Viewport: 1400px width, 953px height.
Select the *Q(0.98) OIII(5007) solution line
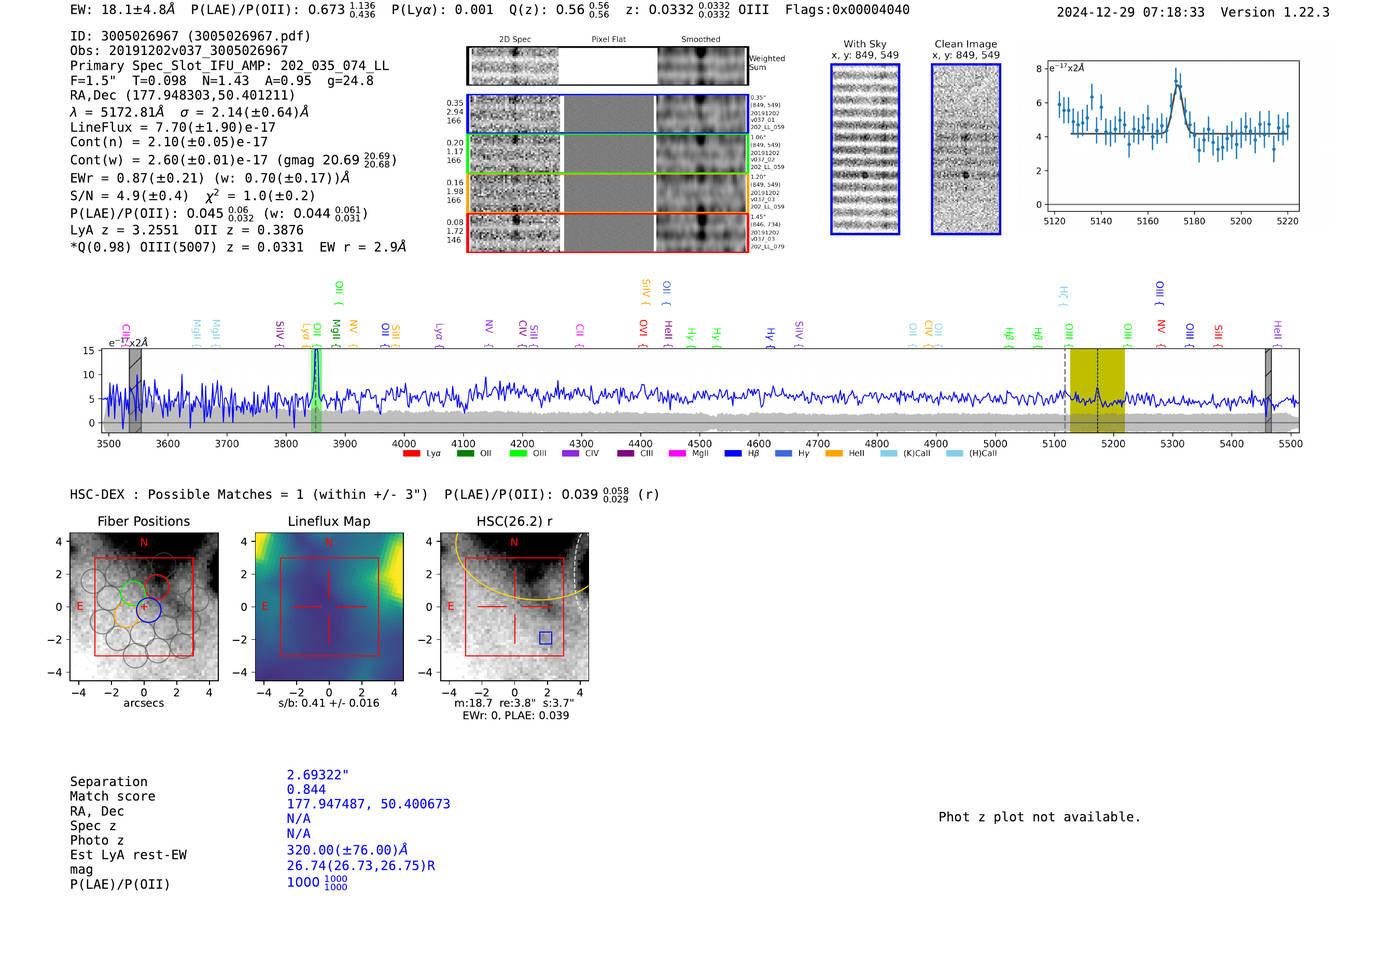238,247
